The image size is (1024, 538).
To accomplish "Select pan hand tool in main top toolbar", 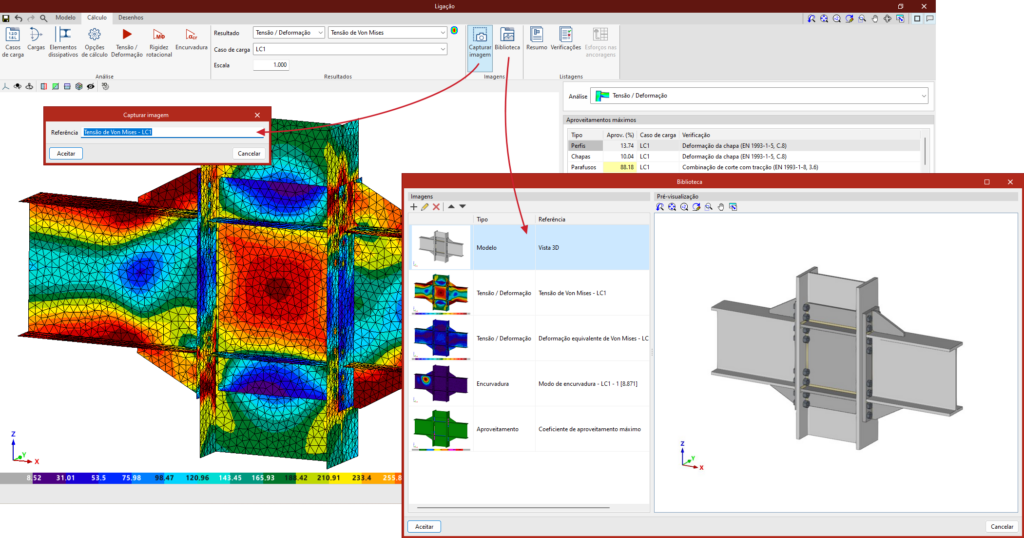I will pyautogui.click(x=875, y=19).
